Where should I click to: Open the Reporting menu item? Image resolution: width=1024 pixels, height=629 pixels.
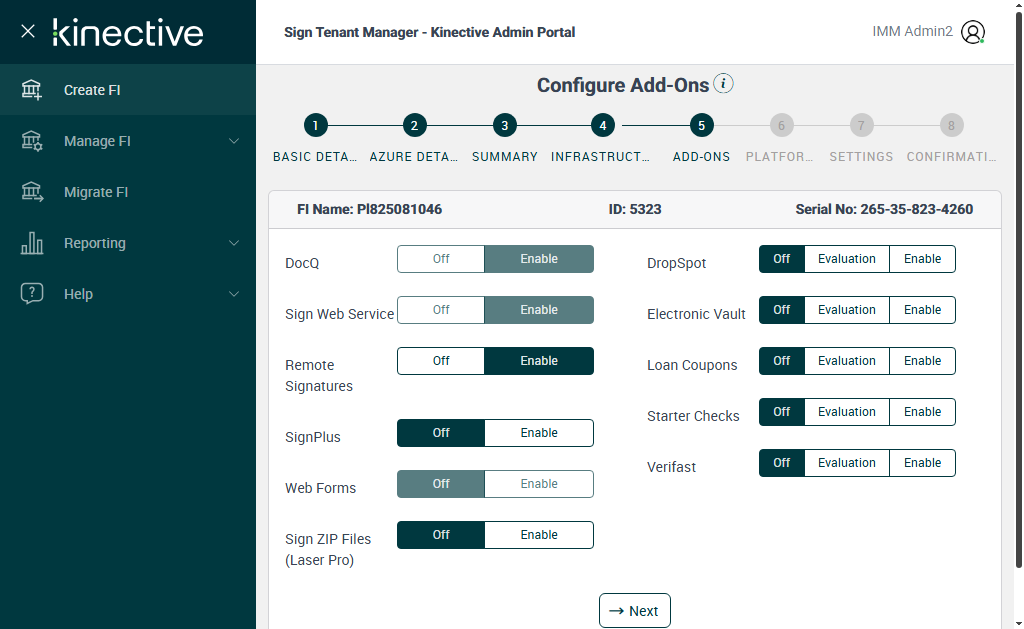click(x=128, y=242)
